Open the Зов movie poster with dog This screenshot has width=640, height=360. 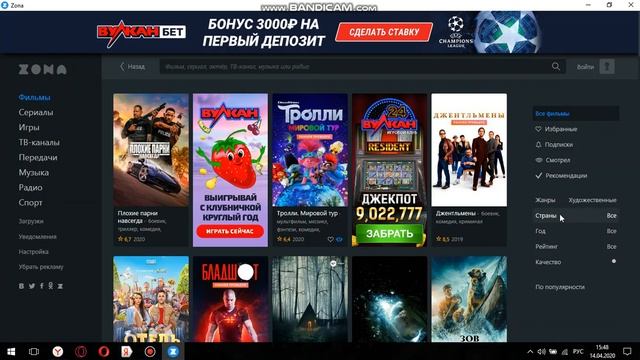pos(469,299)
